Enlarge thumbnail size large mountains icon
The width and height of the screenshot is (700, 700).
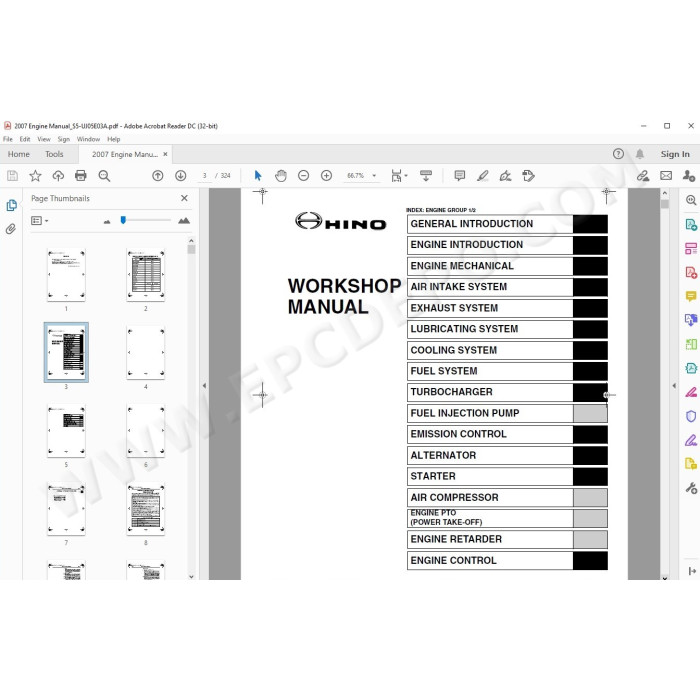tap(184, 221)
